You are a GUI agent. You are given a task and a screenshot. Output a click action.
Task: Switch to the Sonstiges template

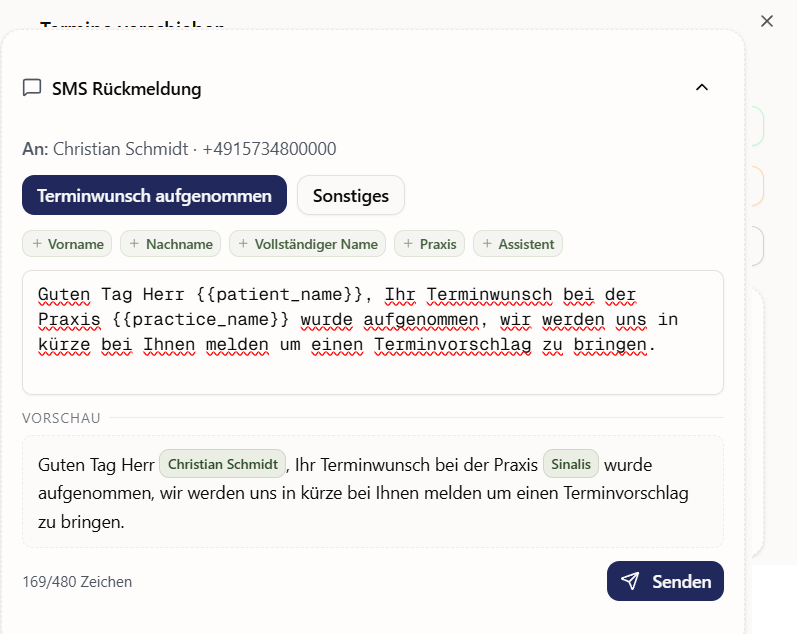351,195
